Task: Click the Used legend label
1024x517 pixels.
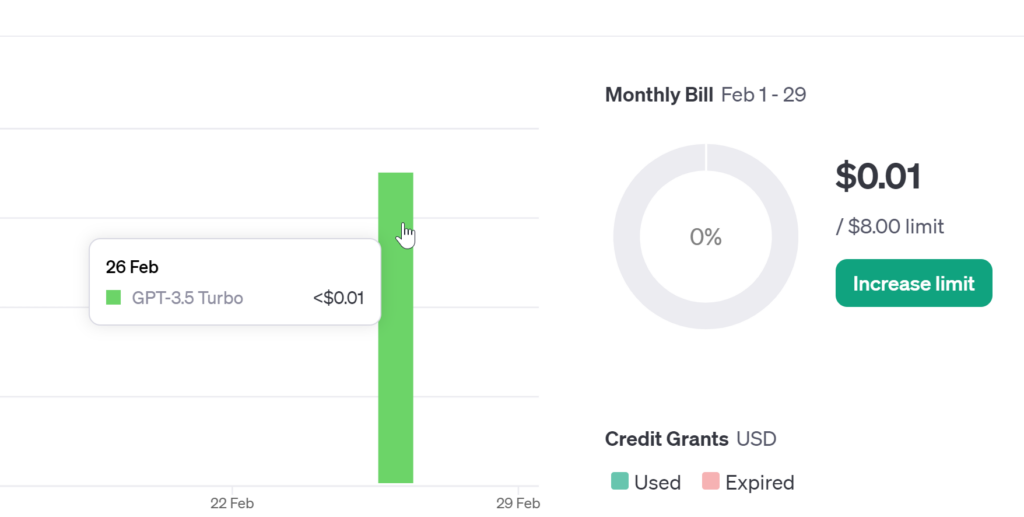Action: [x=658, y=482]
